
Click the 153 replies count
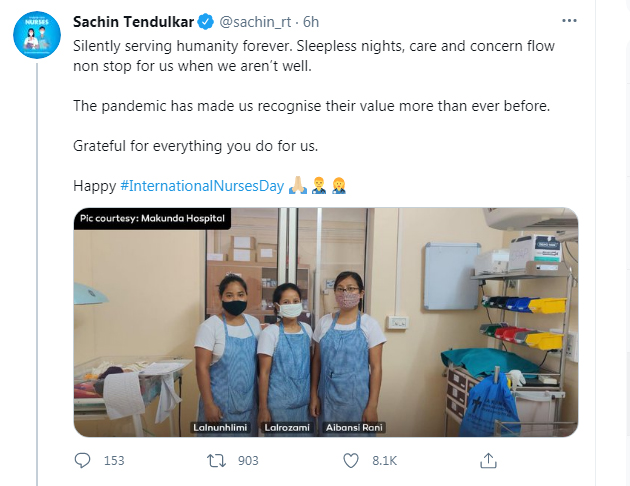(114, 461)
